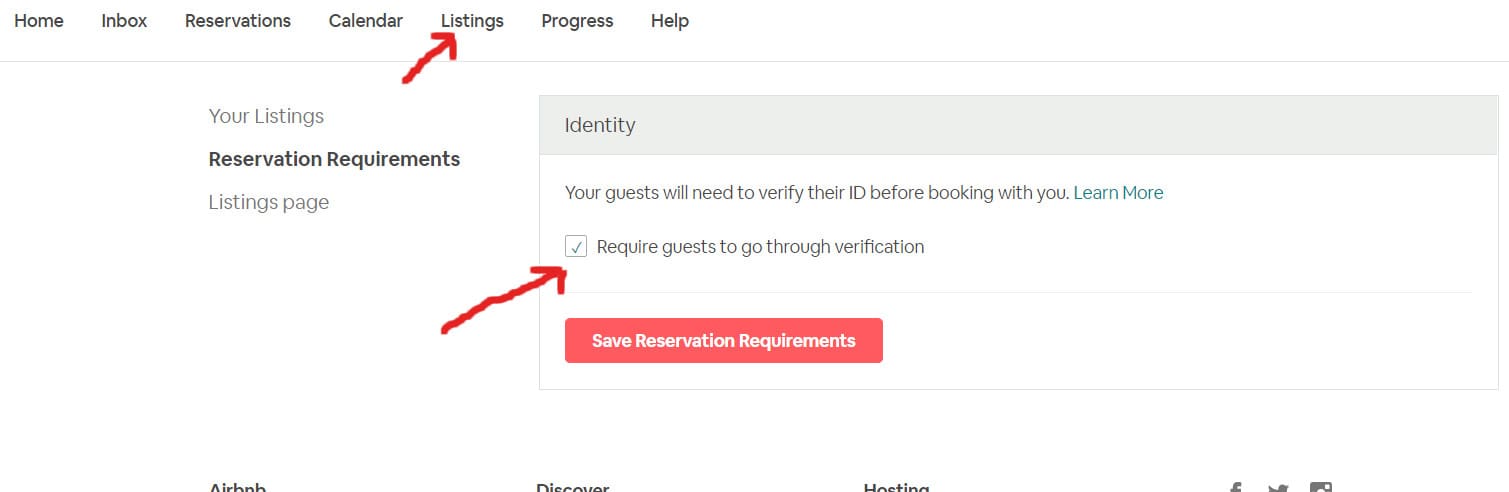1509x492 pixels.
Task: View the Progress tab
Action: click(x=577, y=21)
